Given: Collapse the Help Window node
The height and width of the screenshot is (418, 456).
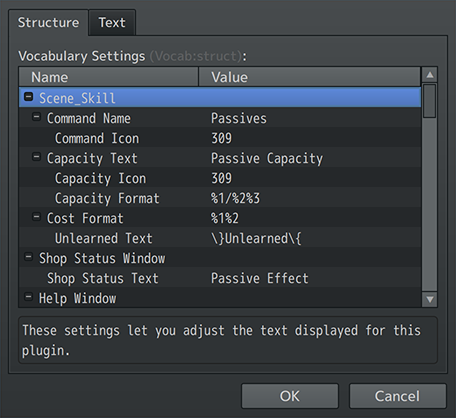Looking at the screenshot, I should [29, 297].
